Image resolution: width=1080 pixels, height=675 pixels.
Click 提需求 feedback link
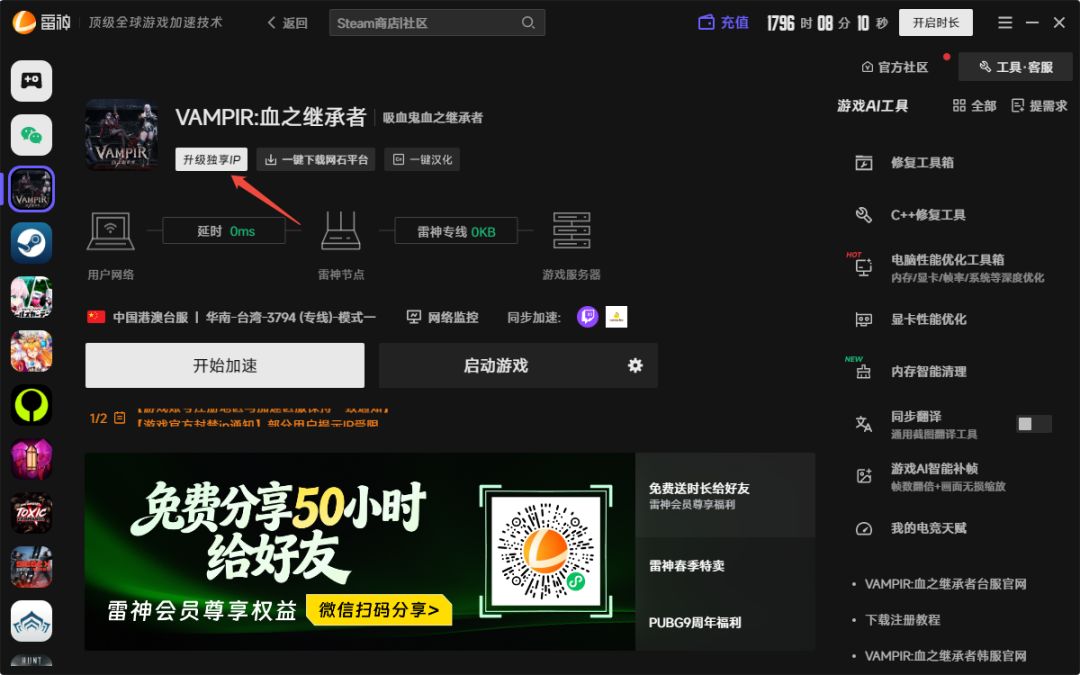(1039, 105)
